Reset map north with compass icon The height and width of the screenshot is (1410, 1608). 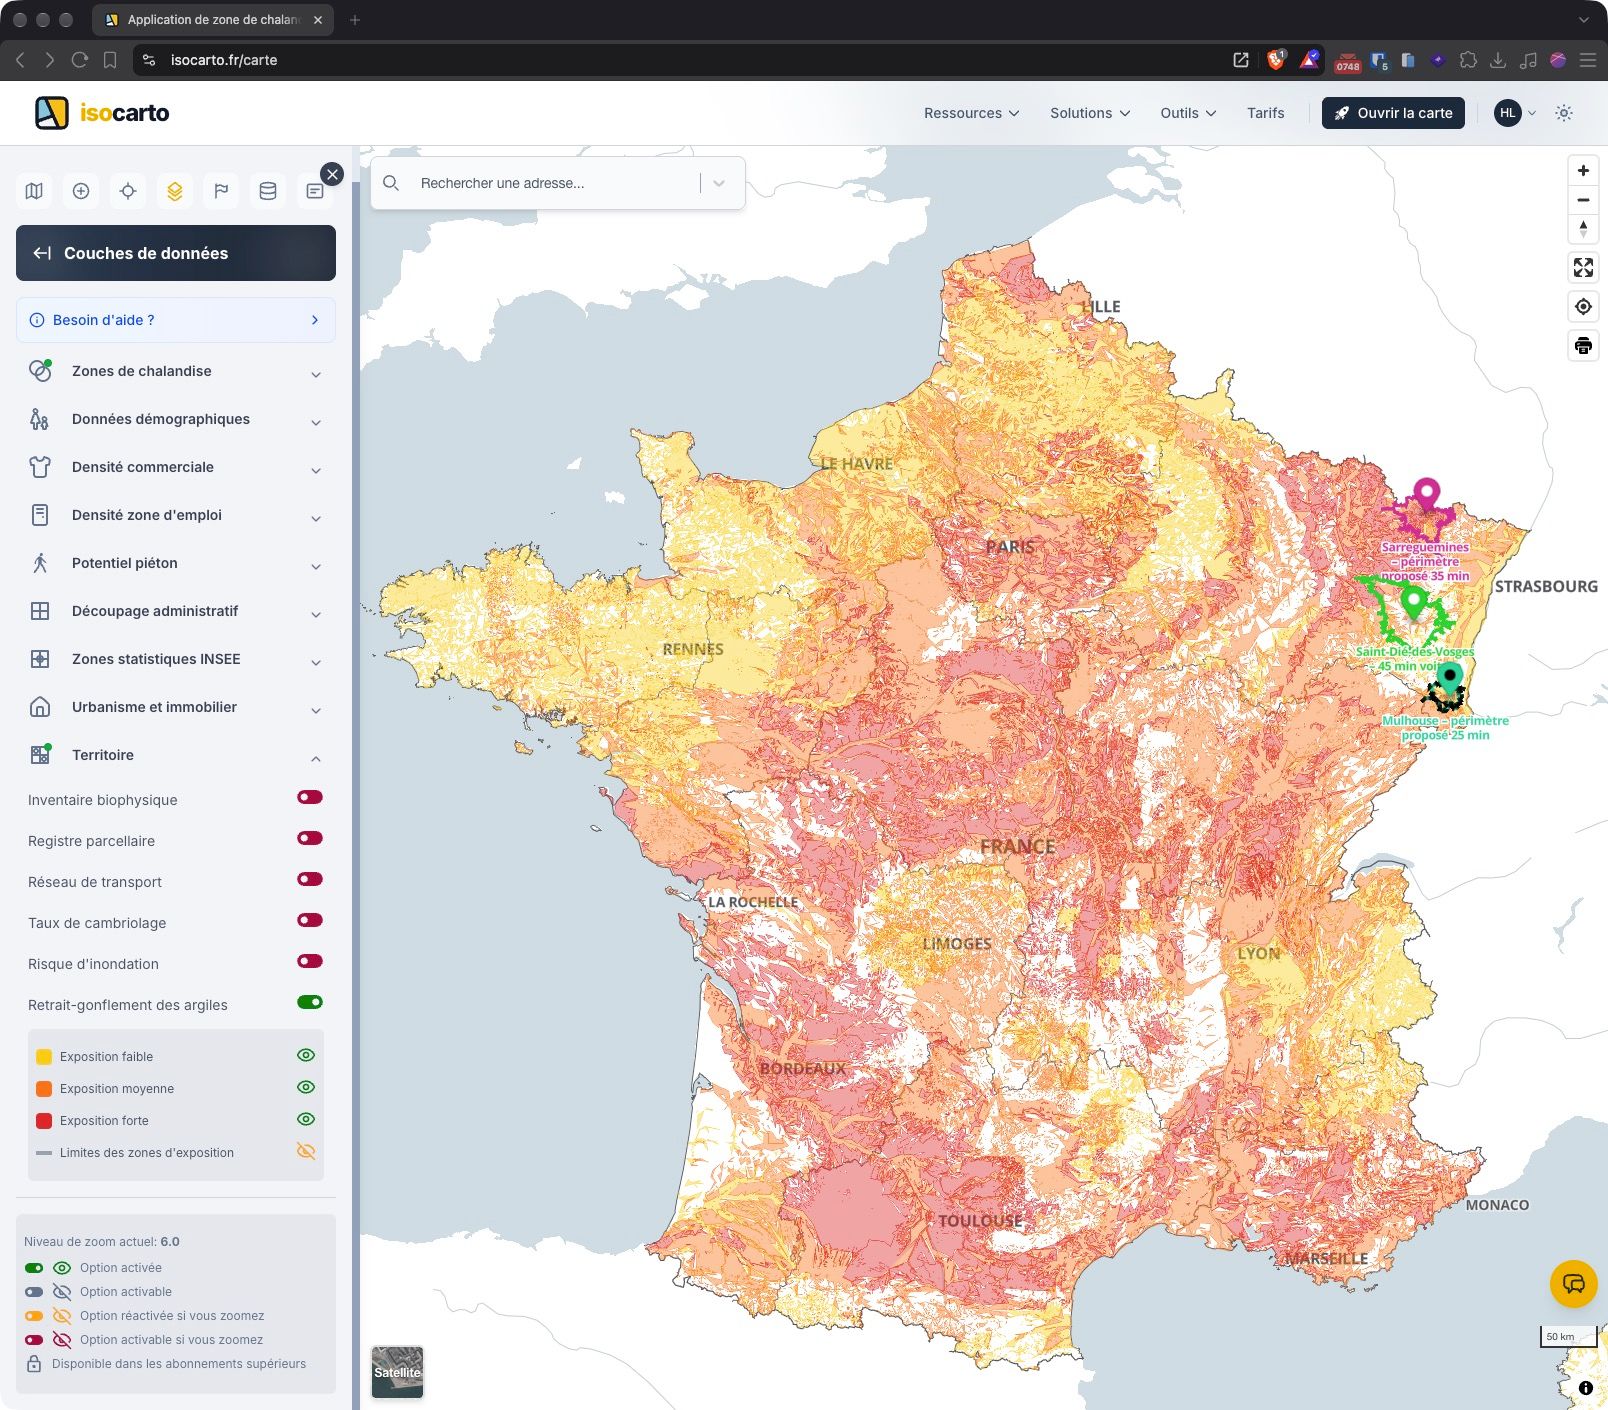click(x=1583, y=229)
